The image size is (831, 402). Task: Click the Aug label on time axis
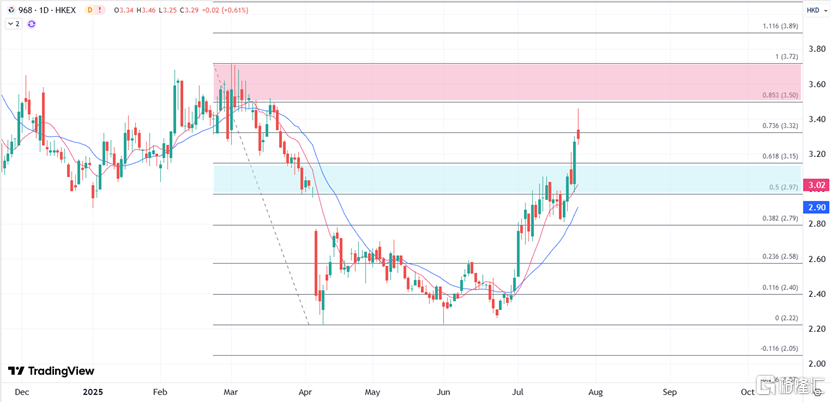(594, 392)
